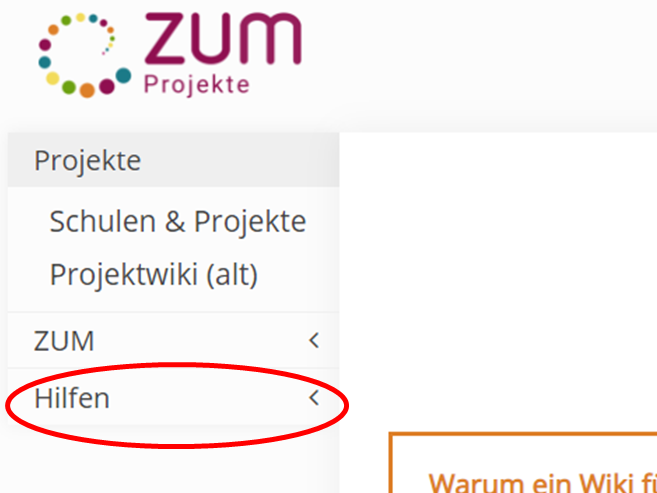The height and width of the screenshot is (493, 657).
Task: Collapse the Projekte sidebar section header
Action: 173,160
